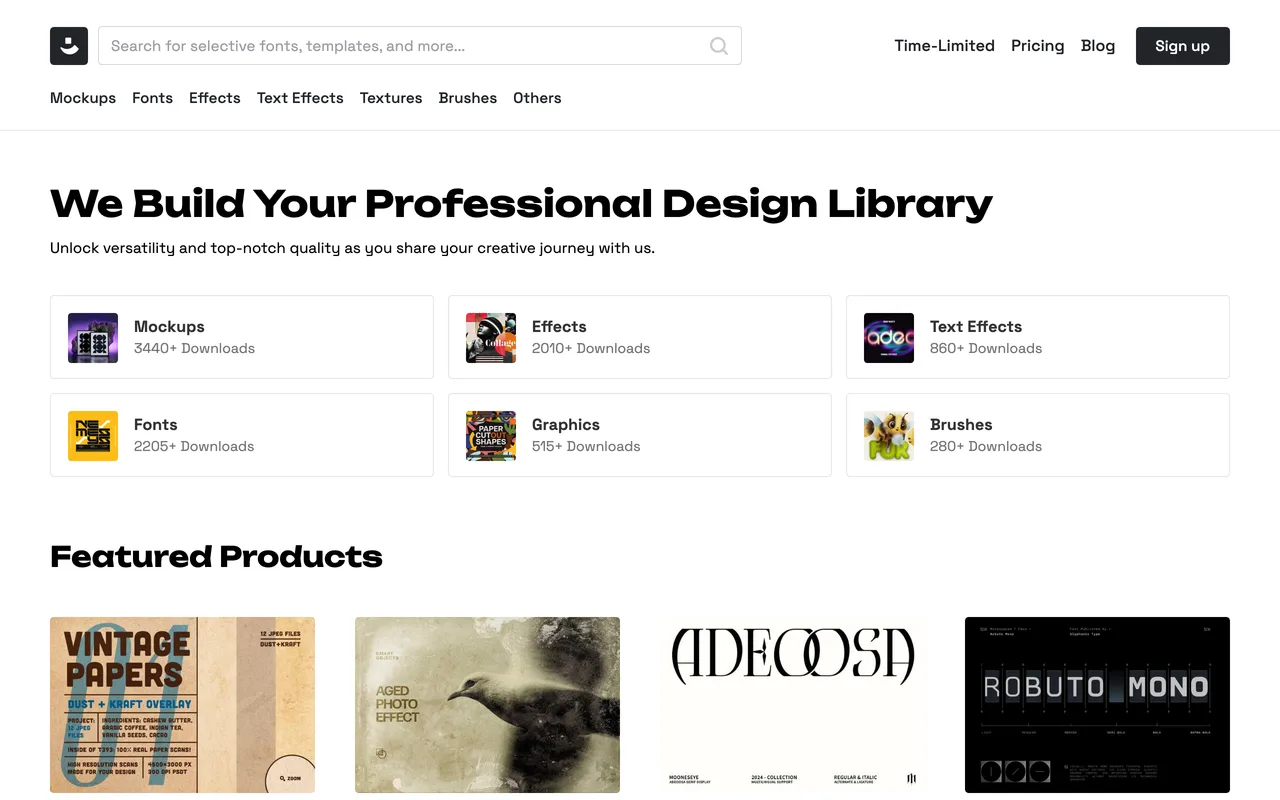Select the Text Effects neon icon
1280x800 pixels.
pos(889,338)
